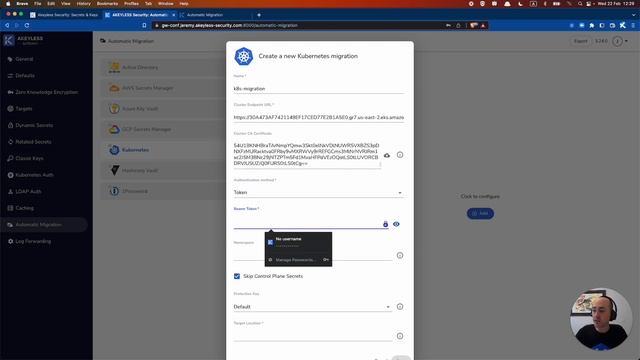Open Kubernetes Auth in the sidebar

pyautogui.click(x=34, y=175)
